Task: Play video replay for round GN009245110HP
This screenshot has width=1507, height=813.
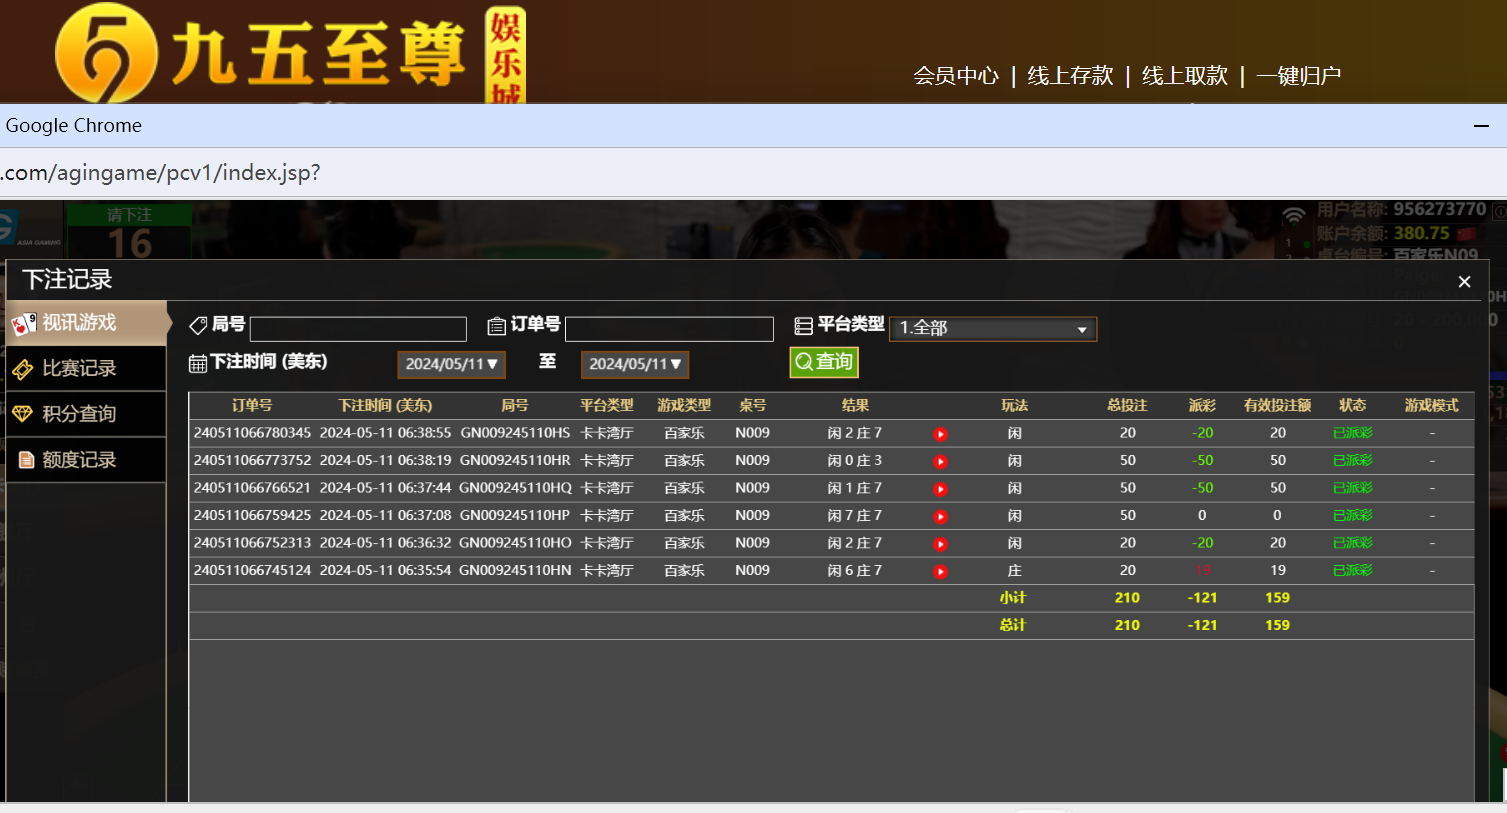Action: point(940,517)
